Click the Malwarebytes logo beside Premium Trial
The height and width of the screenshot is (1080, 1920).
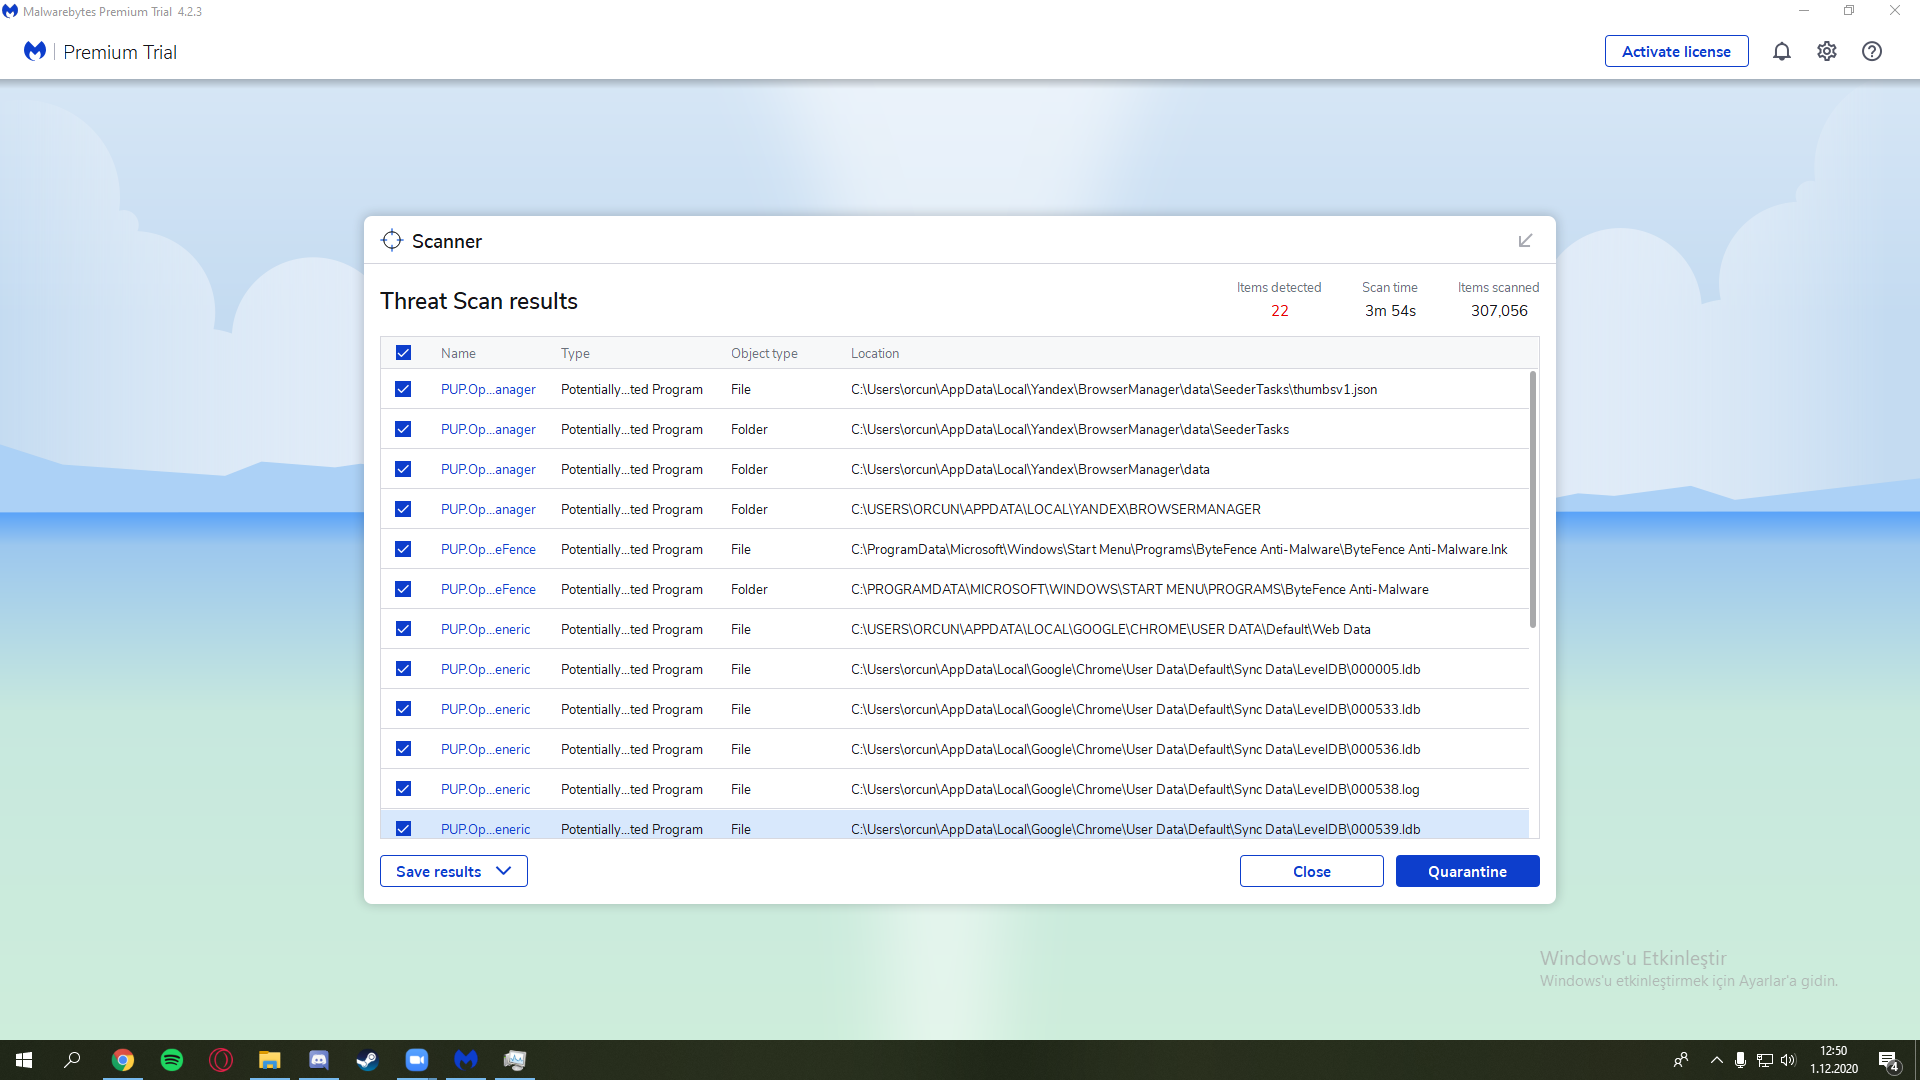coord(35,51)
